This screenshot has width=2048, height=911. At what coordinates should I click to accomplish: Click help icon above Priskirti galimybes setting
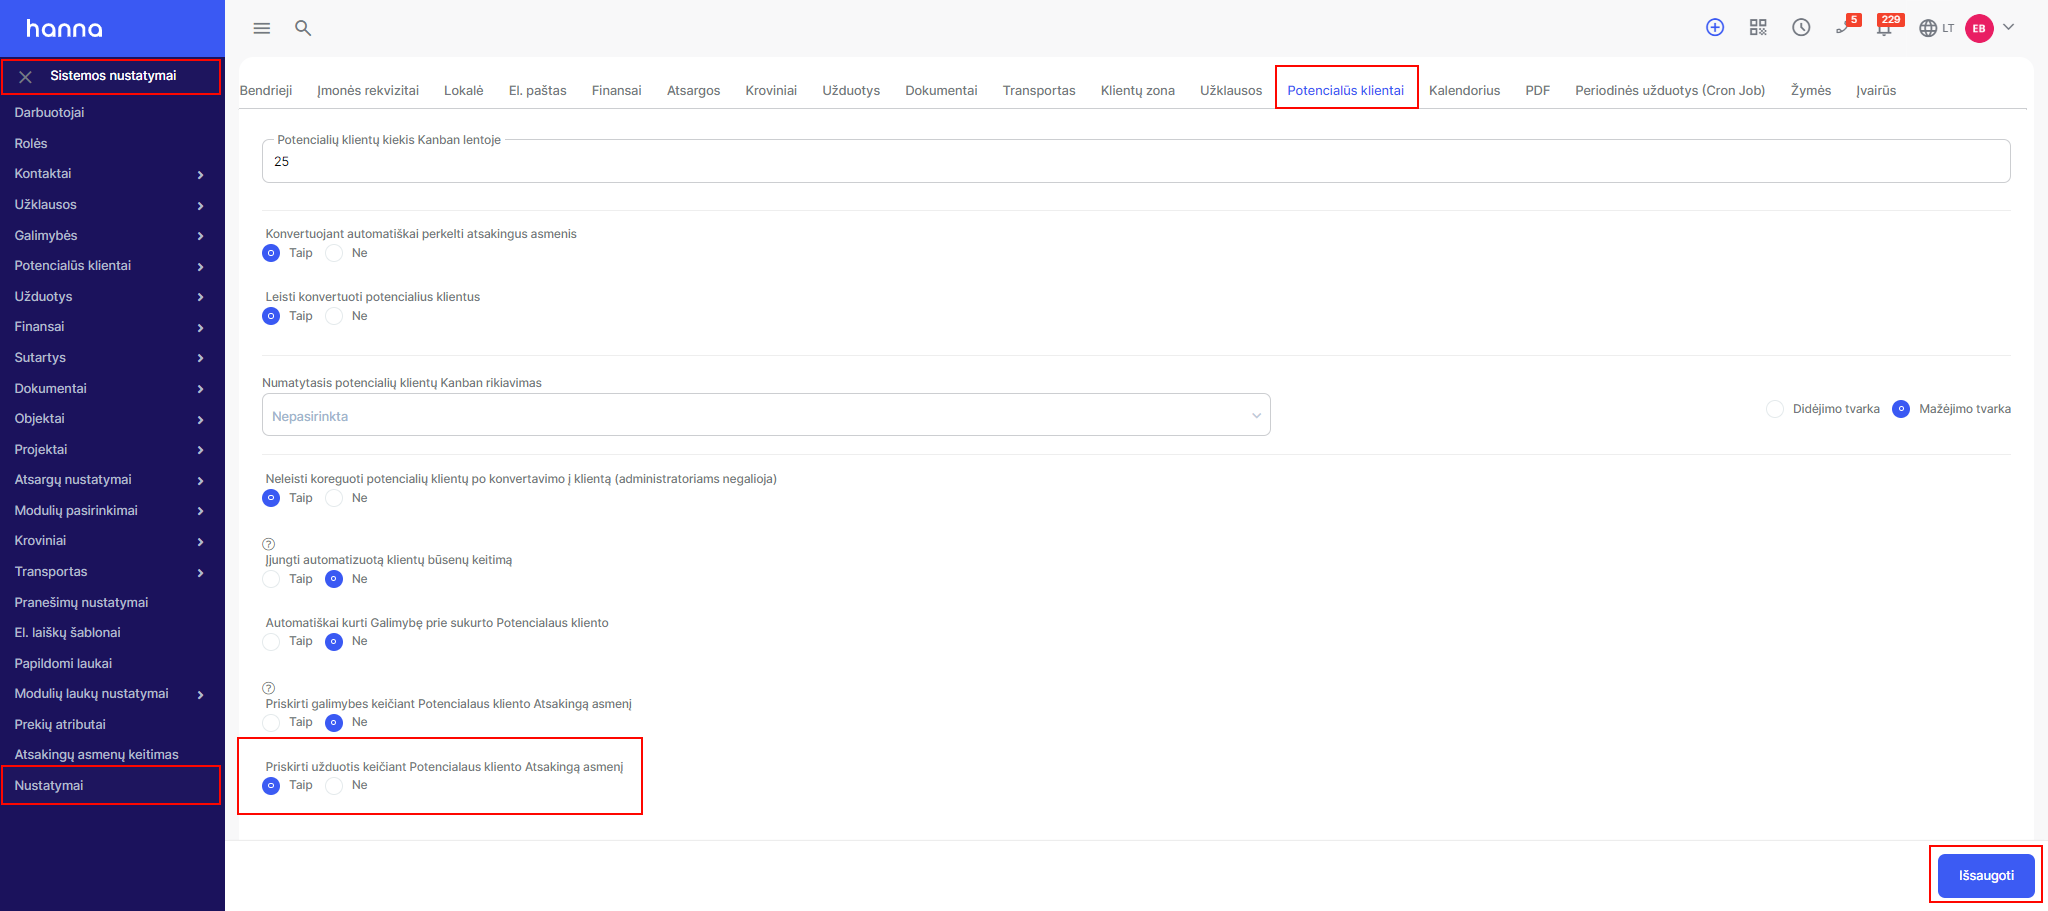point(268,688)
